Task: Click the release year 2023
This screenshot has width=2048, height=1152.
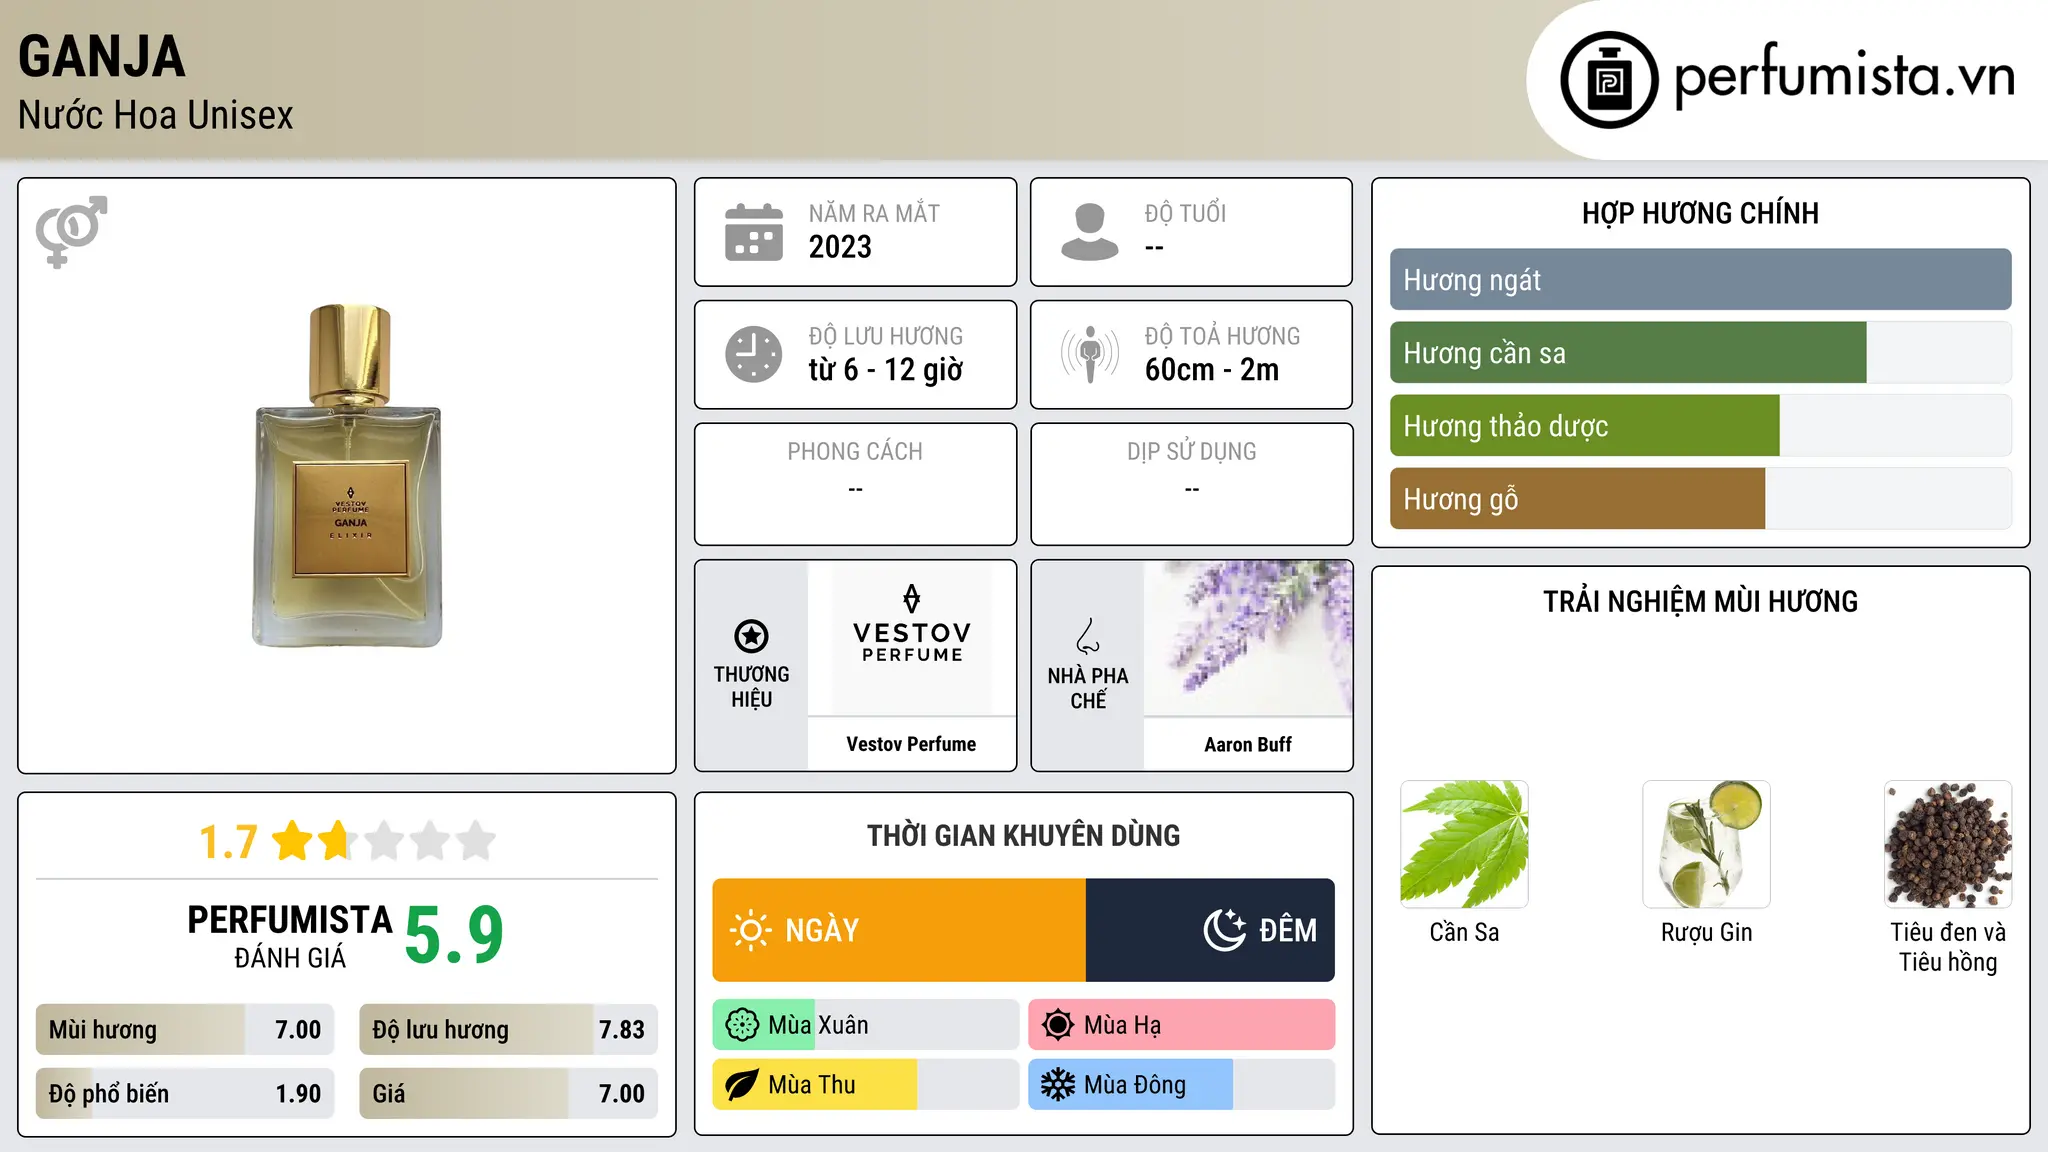Action: [840, 247]
